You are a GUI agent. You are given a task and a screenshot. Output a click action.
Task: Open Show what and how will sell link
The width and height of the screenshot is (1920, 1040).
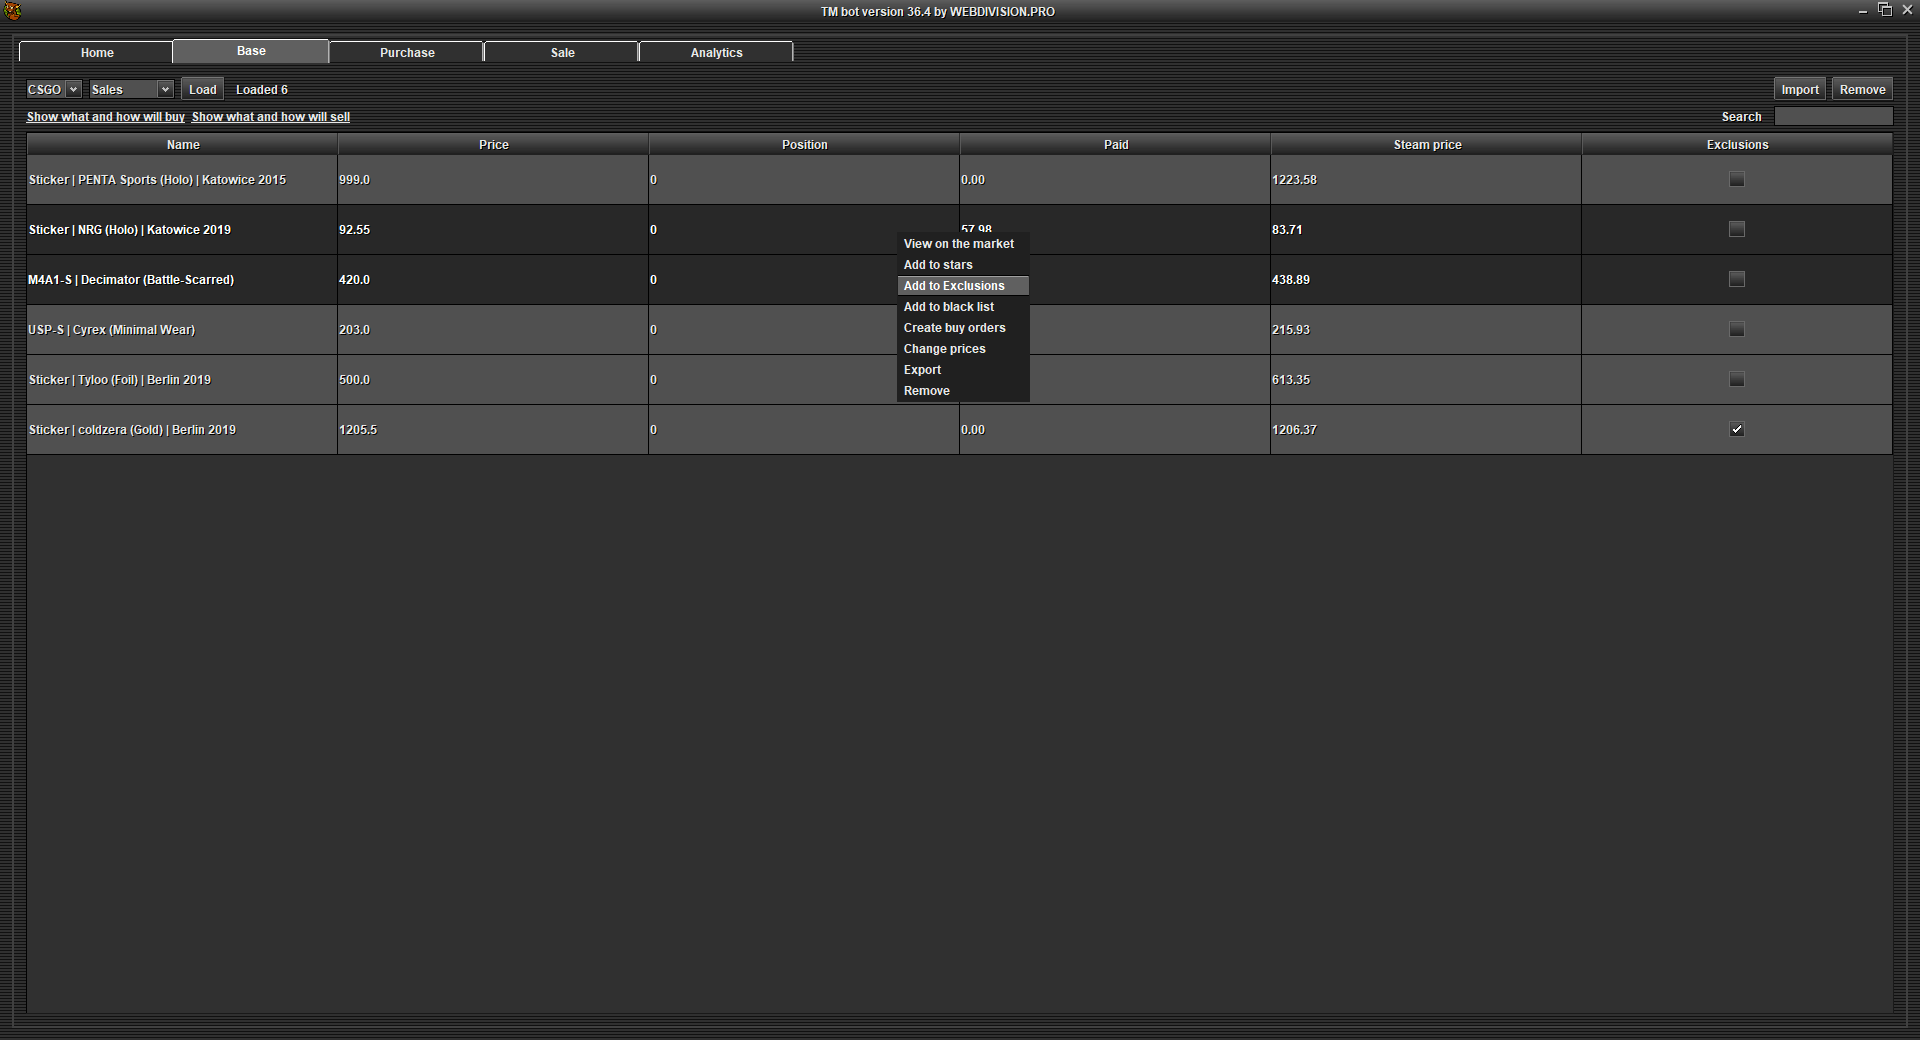(270, 117)
